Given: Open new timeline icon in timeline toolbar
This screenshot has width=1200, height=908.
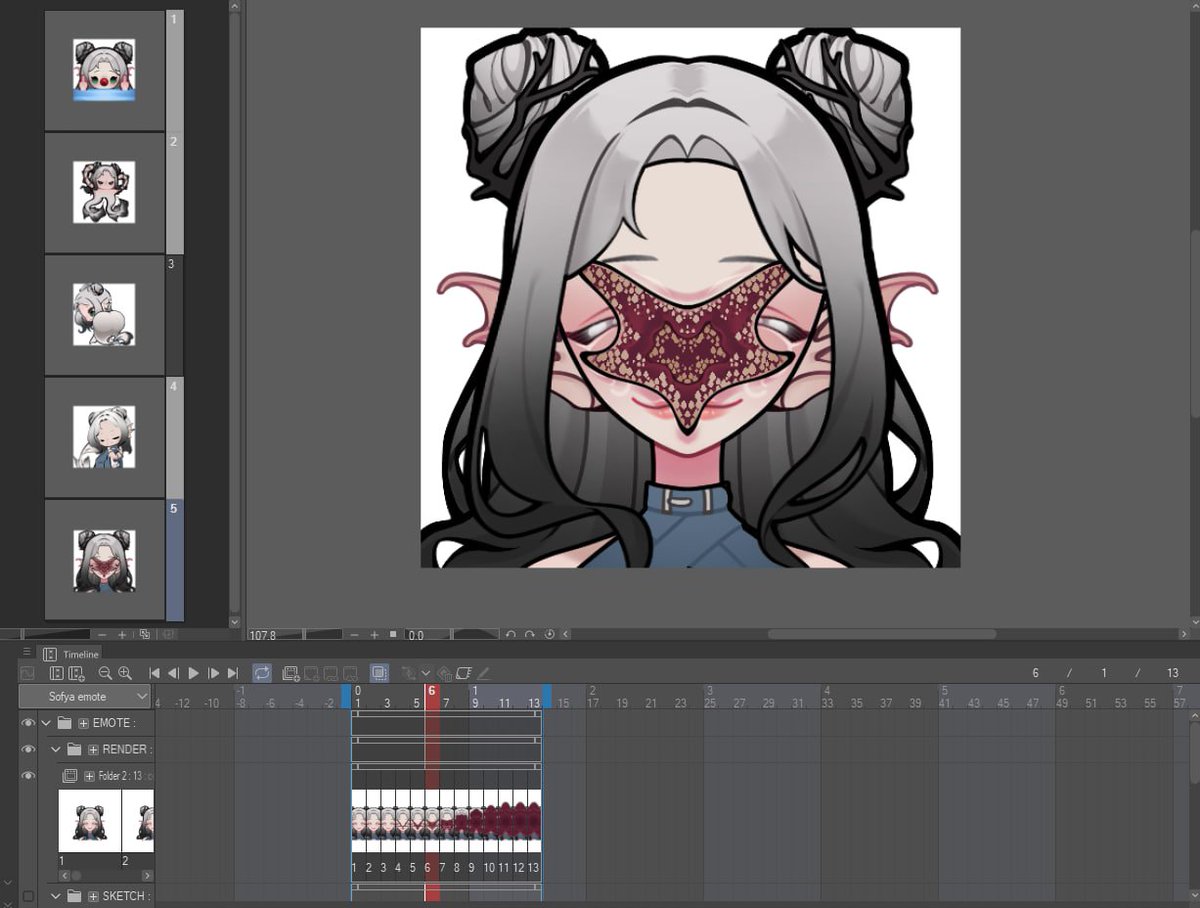Looking at the screenshot, I should coord(76,673).
